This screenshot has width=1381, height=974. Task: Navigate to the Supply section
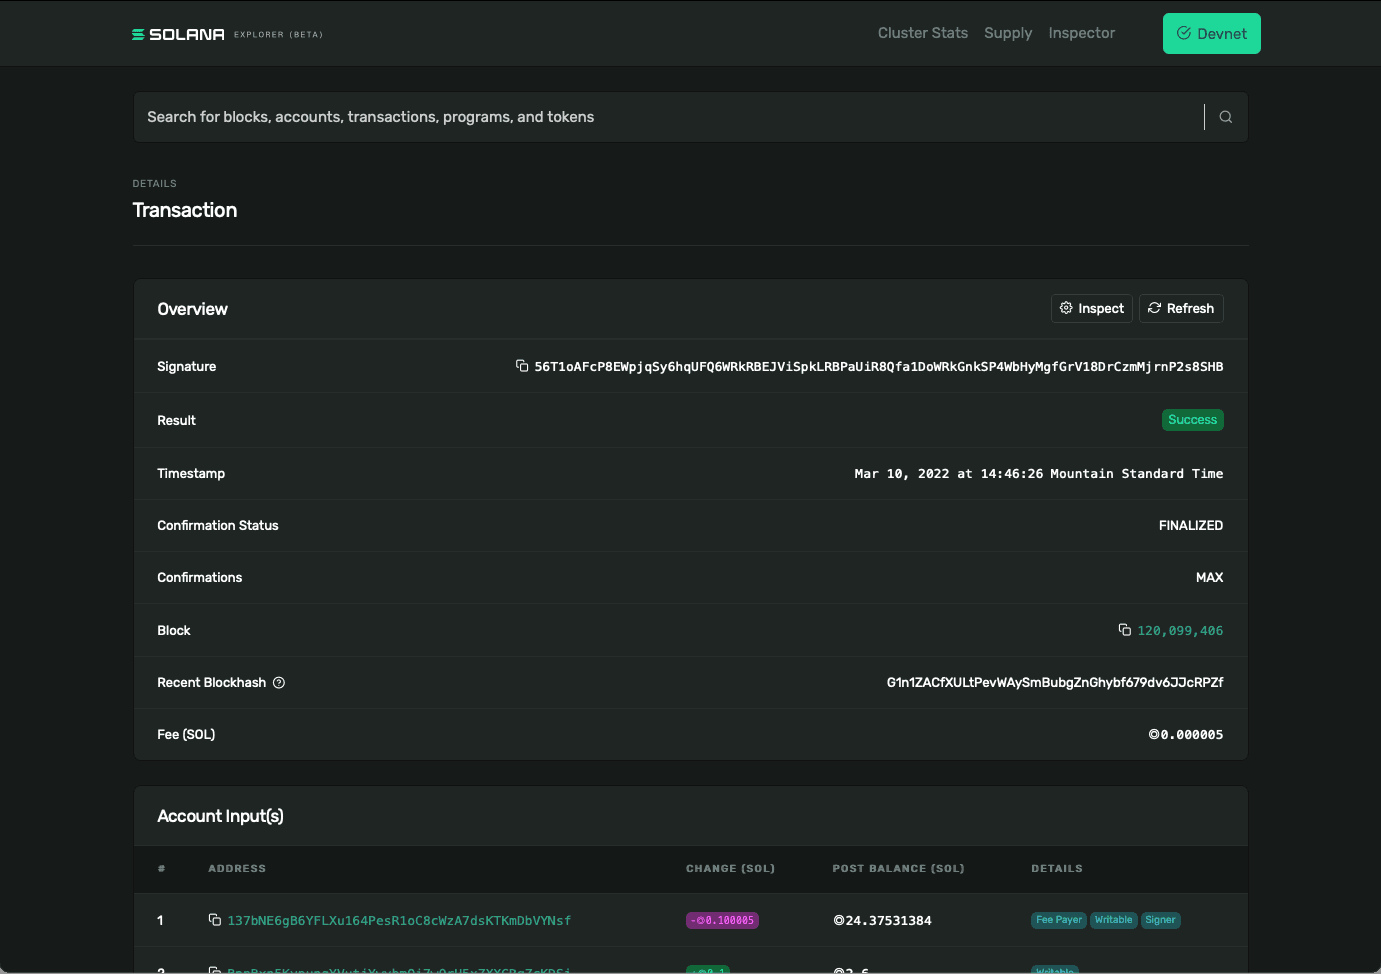click(1007, 33)
